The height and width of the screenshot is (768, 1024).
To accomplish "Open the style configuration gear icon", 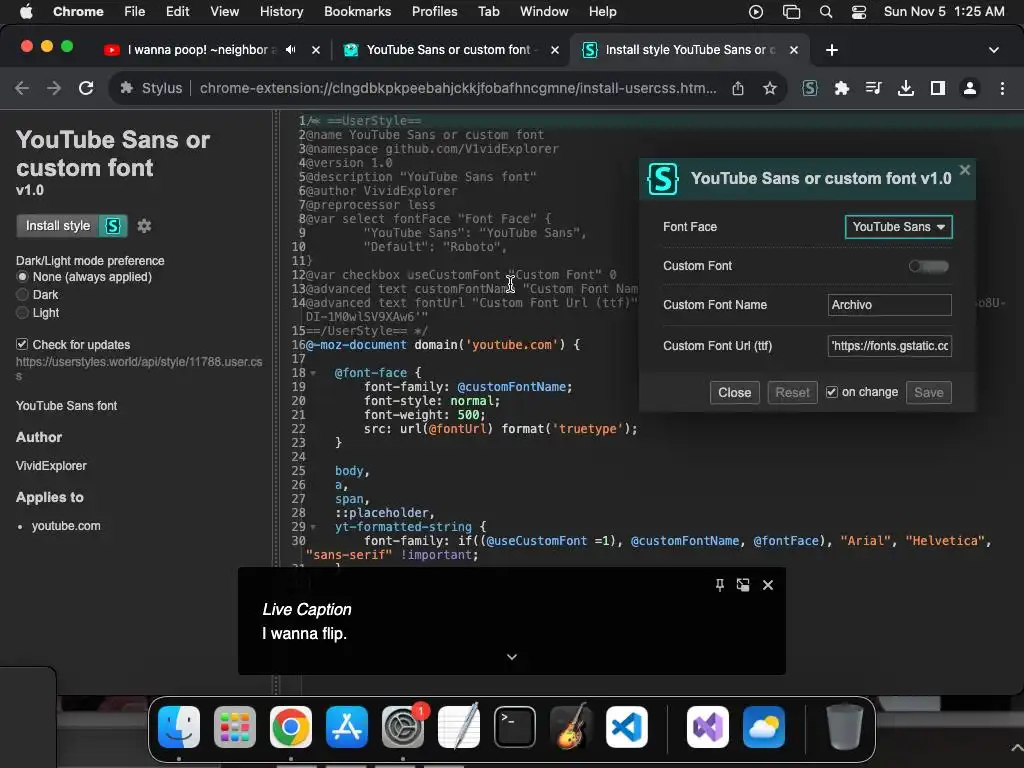I will coord(144,226).
